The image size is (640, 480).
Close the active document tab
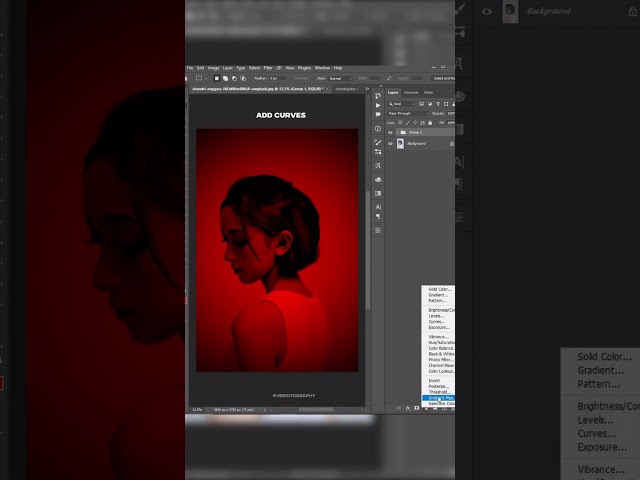327,89
